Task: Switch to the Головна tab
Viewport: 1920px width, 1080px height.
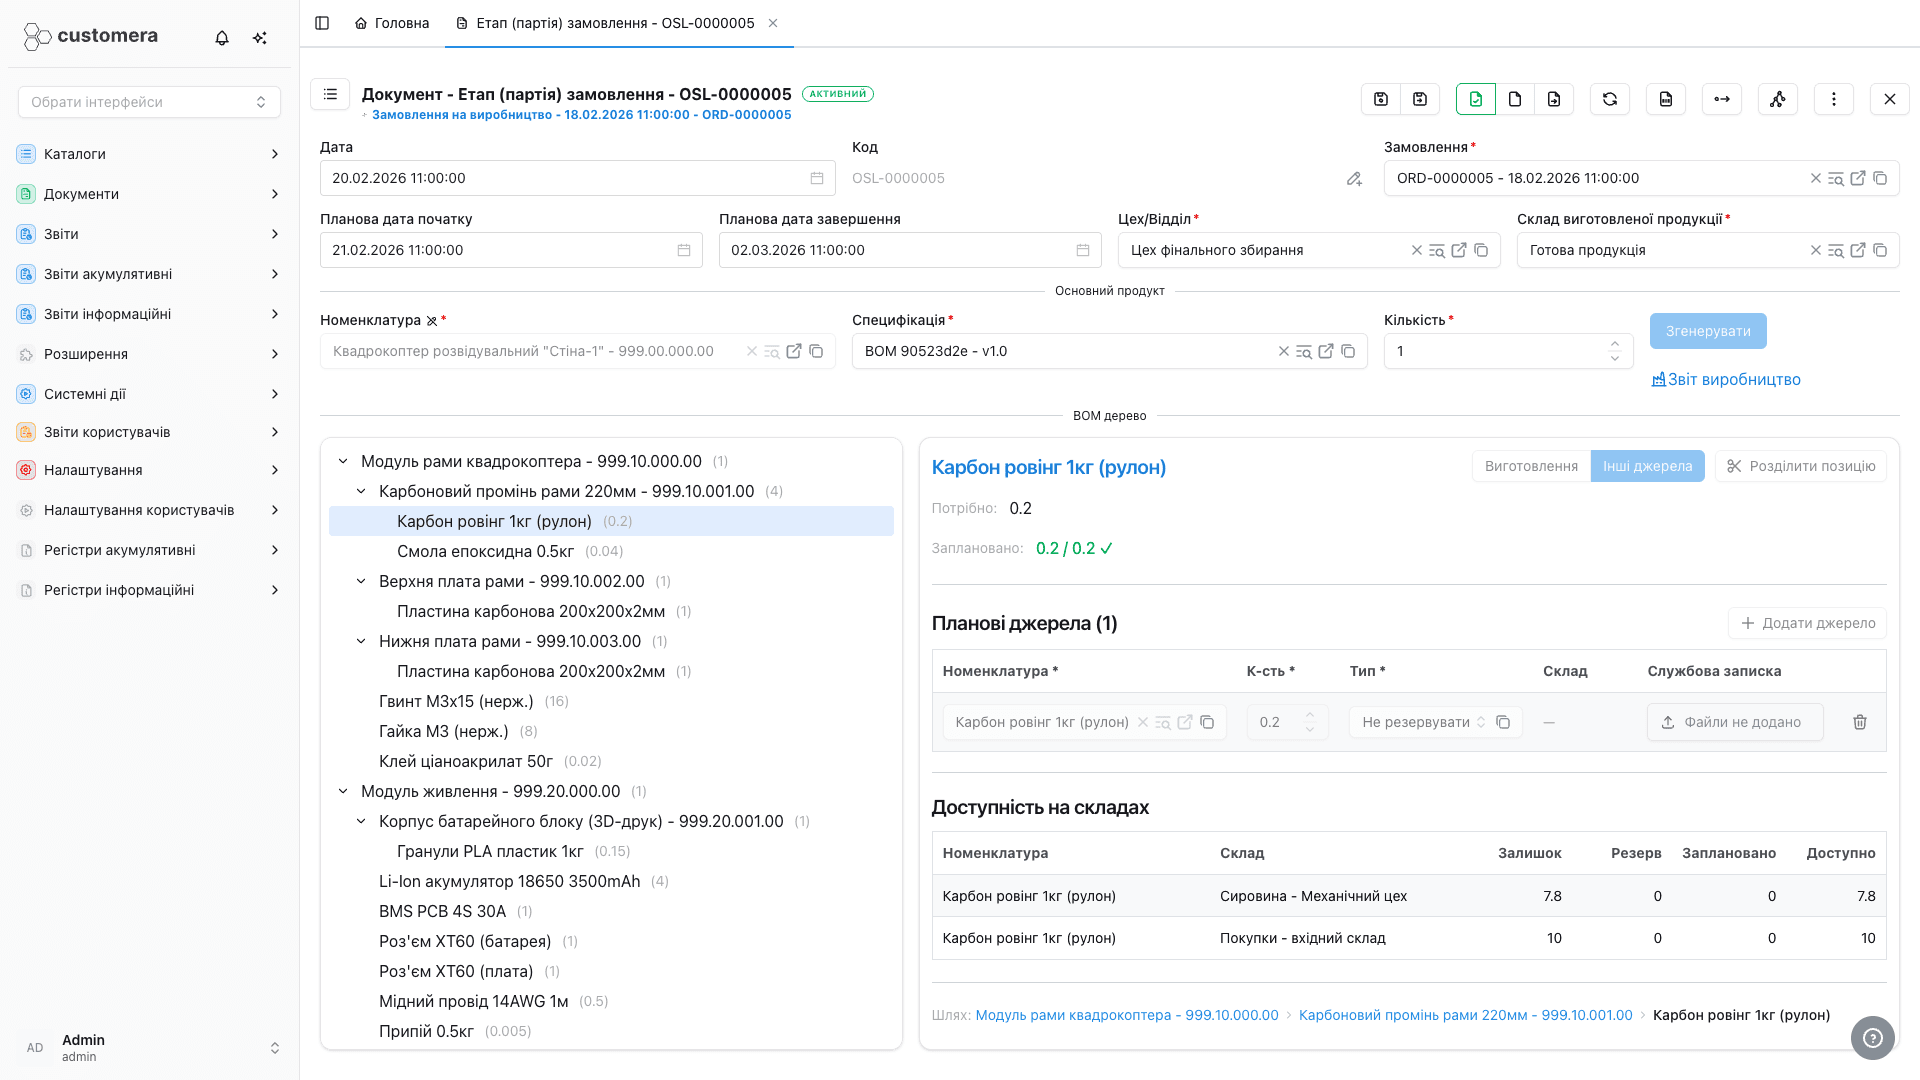Action: coord(392,23)
